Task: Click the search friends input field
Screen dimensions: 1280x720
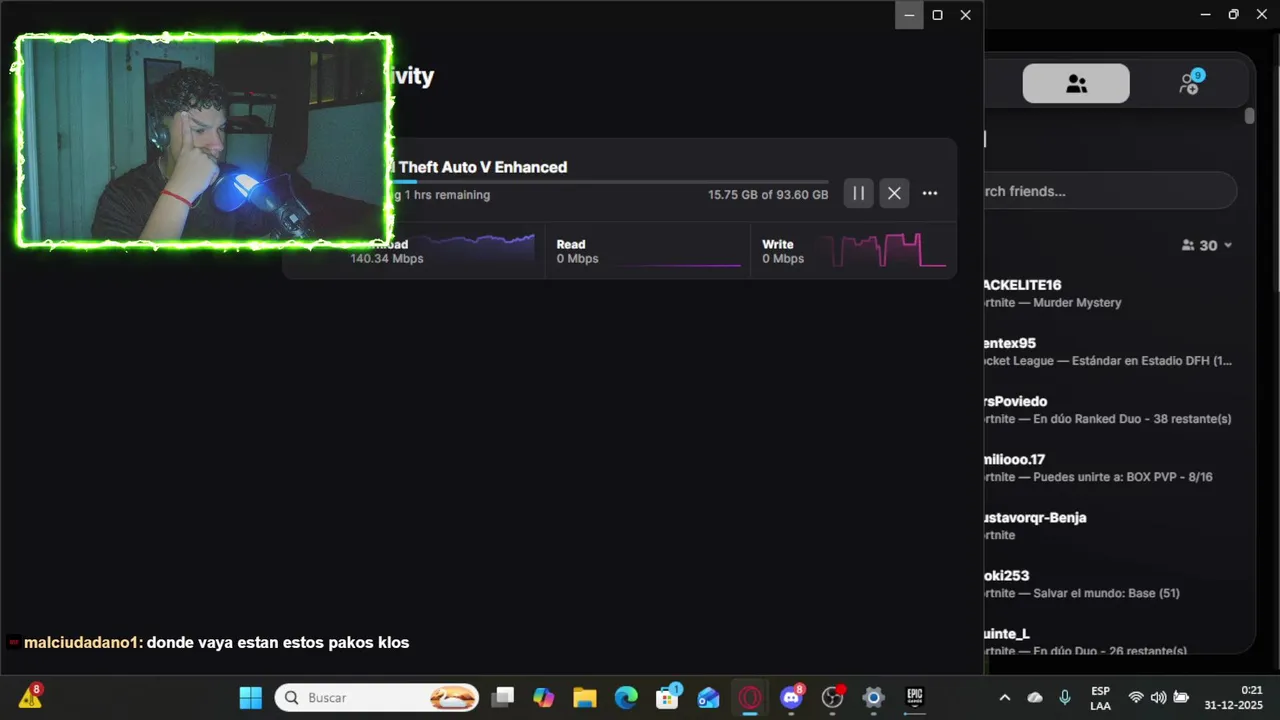Action: (1110, 191)
